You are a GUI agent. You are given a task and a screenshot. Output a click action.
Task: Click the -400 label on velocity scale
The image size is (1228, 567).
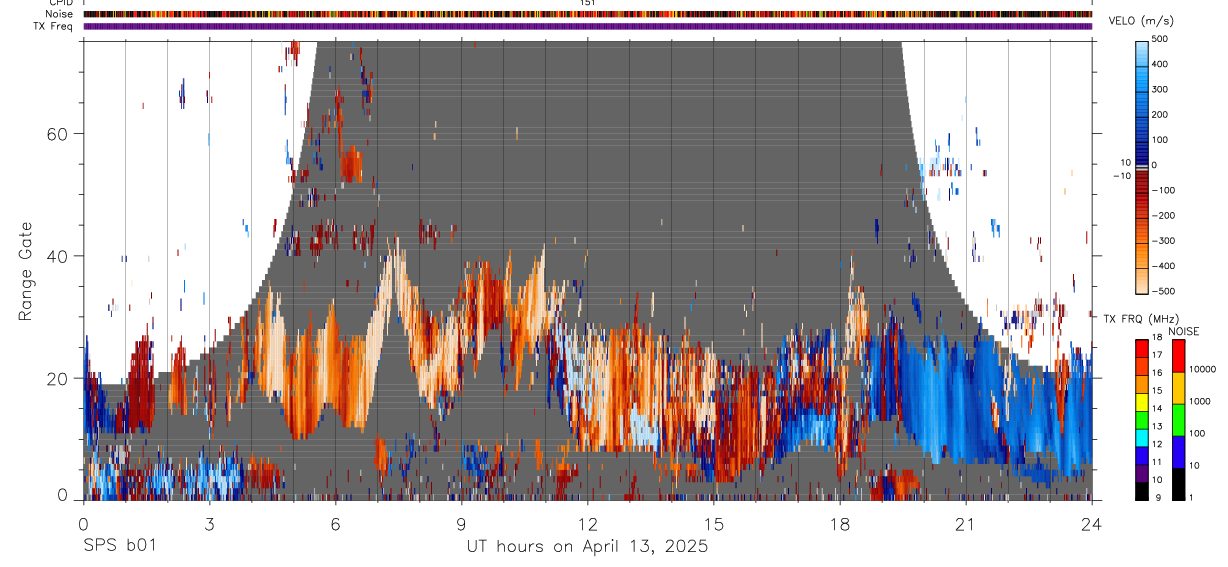(x=1165, y=266)
